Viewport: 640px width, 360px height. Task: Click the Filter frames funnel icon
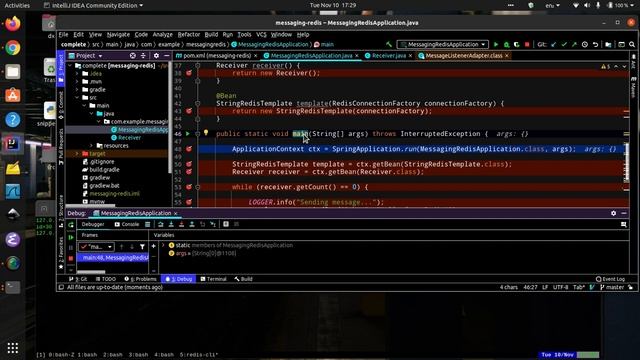click(142, 247)
